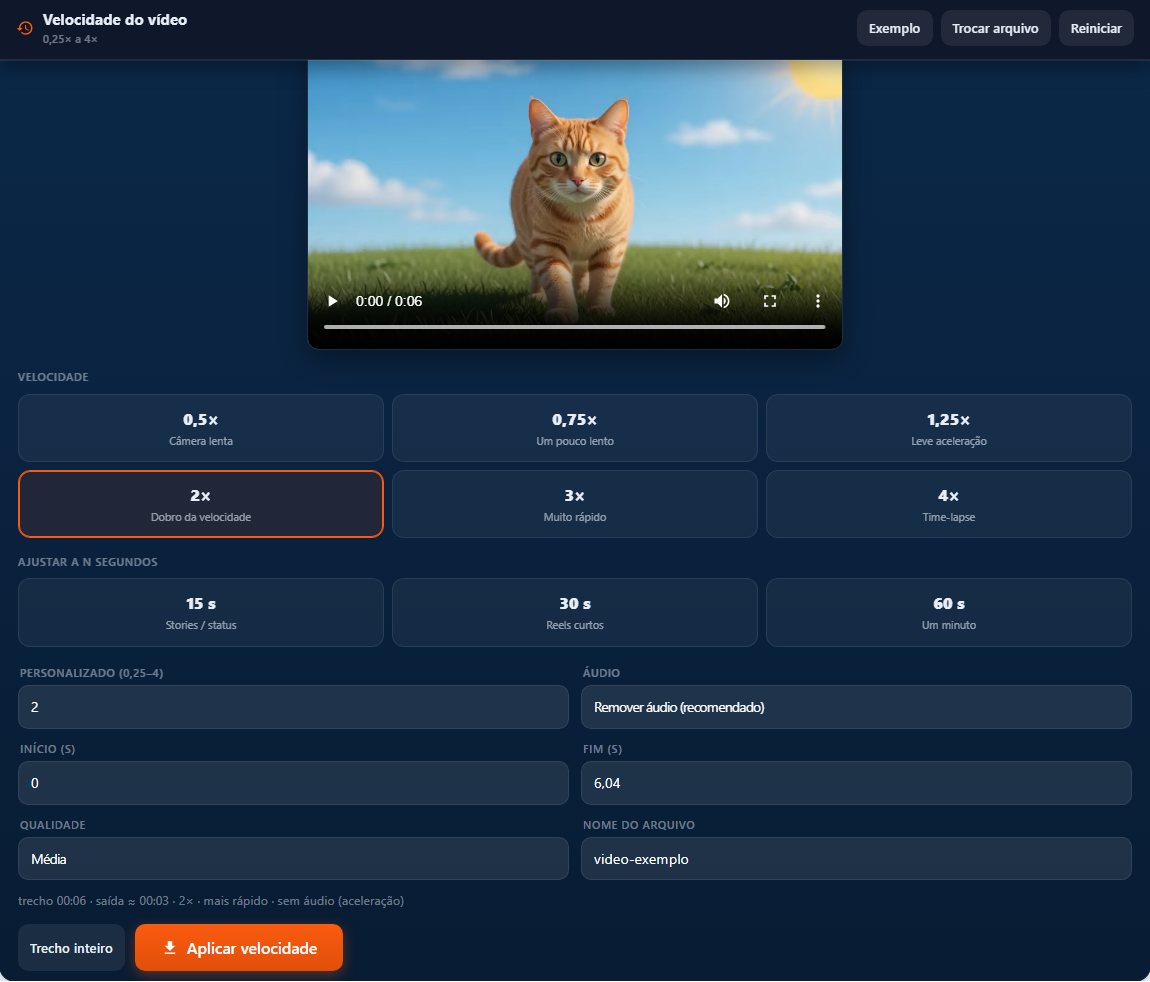Click Trocar arquivo button

pyautogui.click(x=995, y=28)
